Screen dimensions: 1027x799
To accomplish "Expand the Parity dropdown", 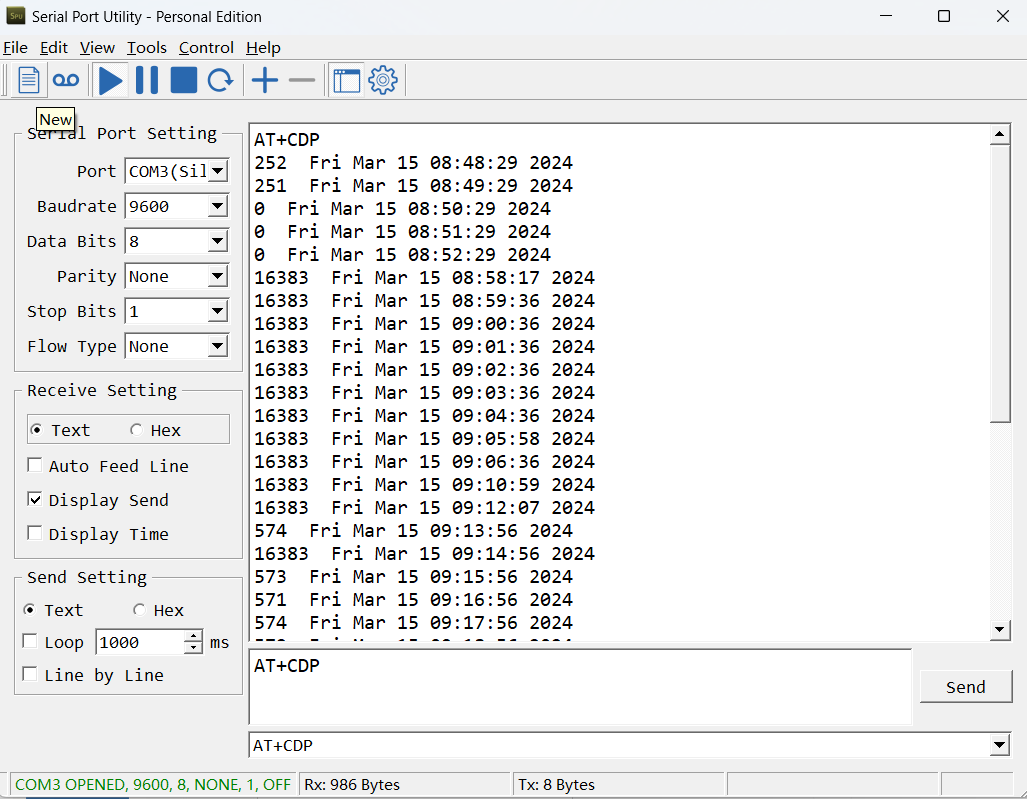I will 218,276.
